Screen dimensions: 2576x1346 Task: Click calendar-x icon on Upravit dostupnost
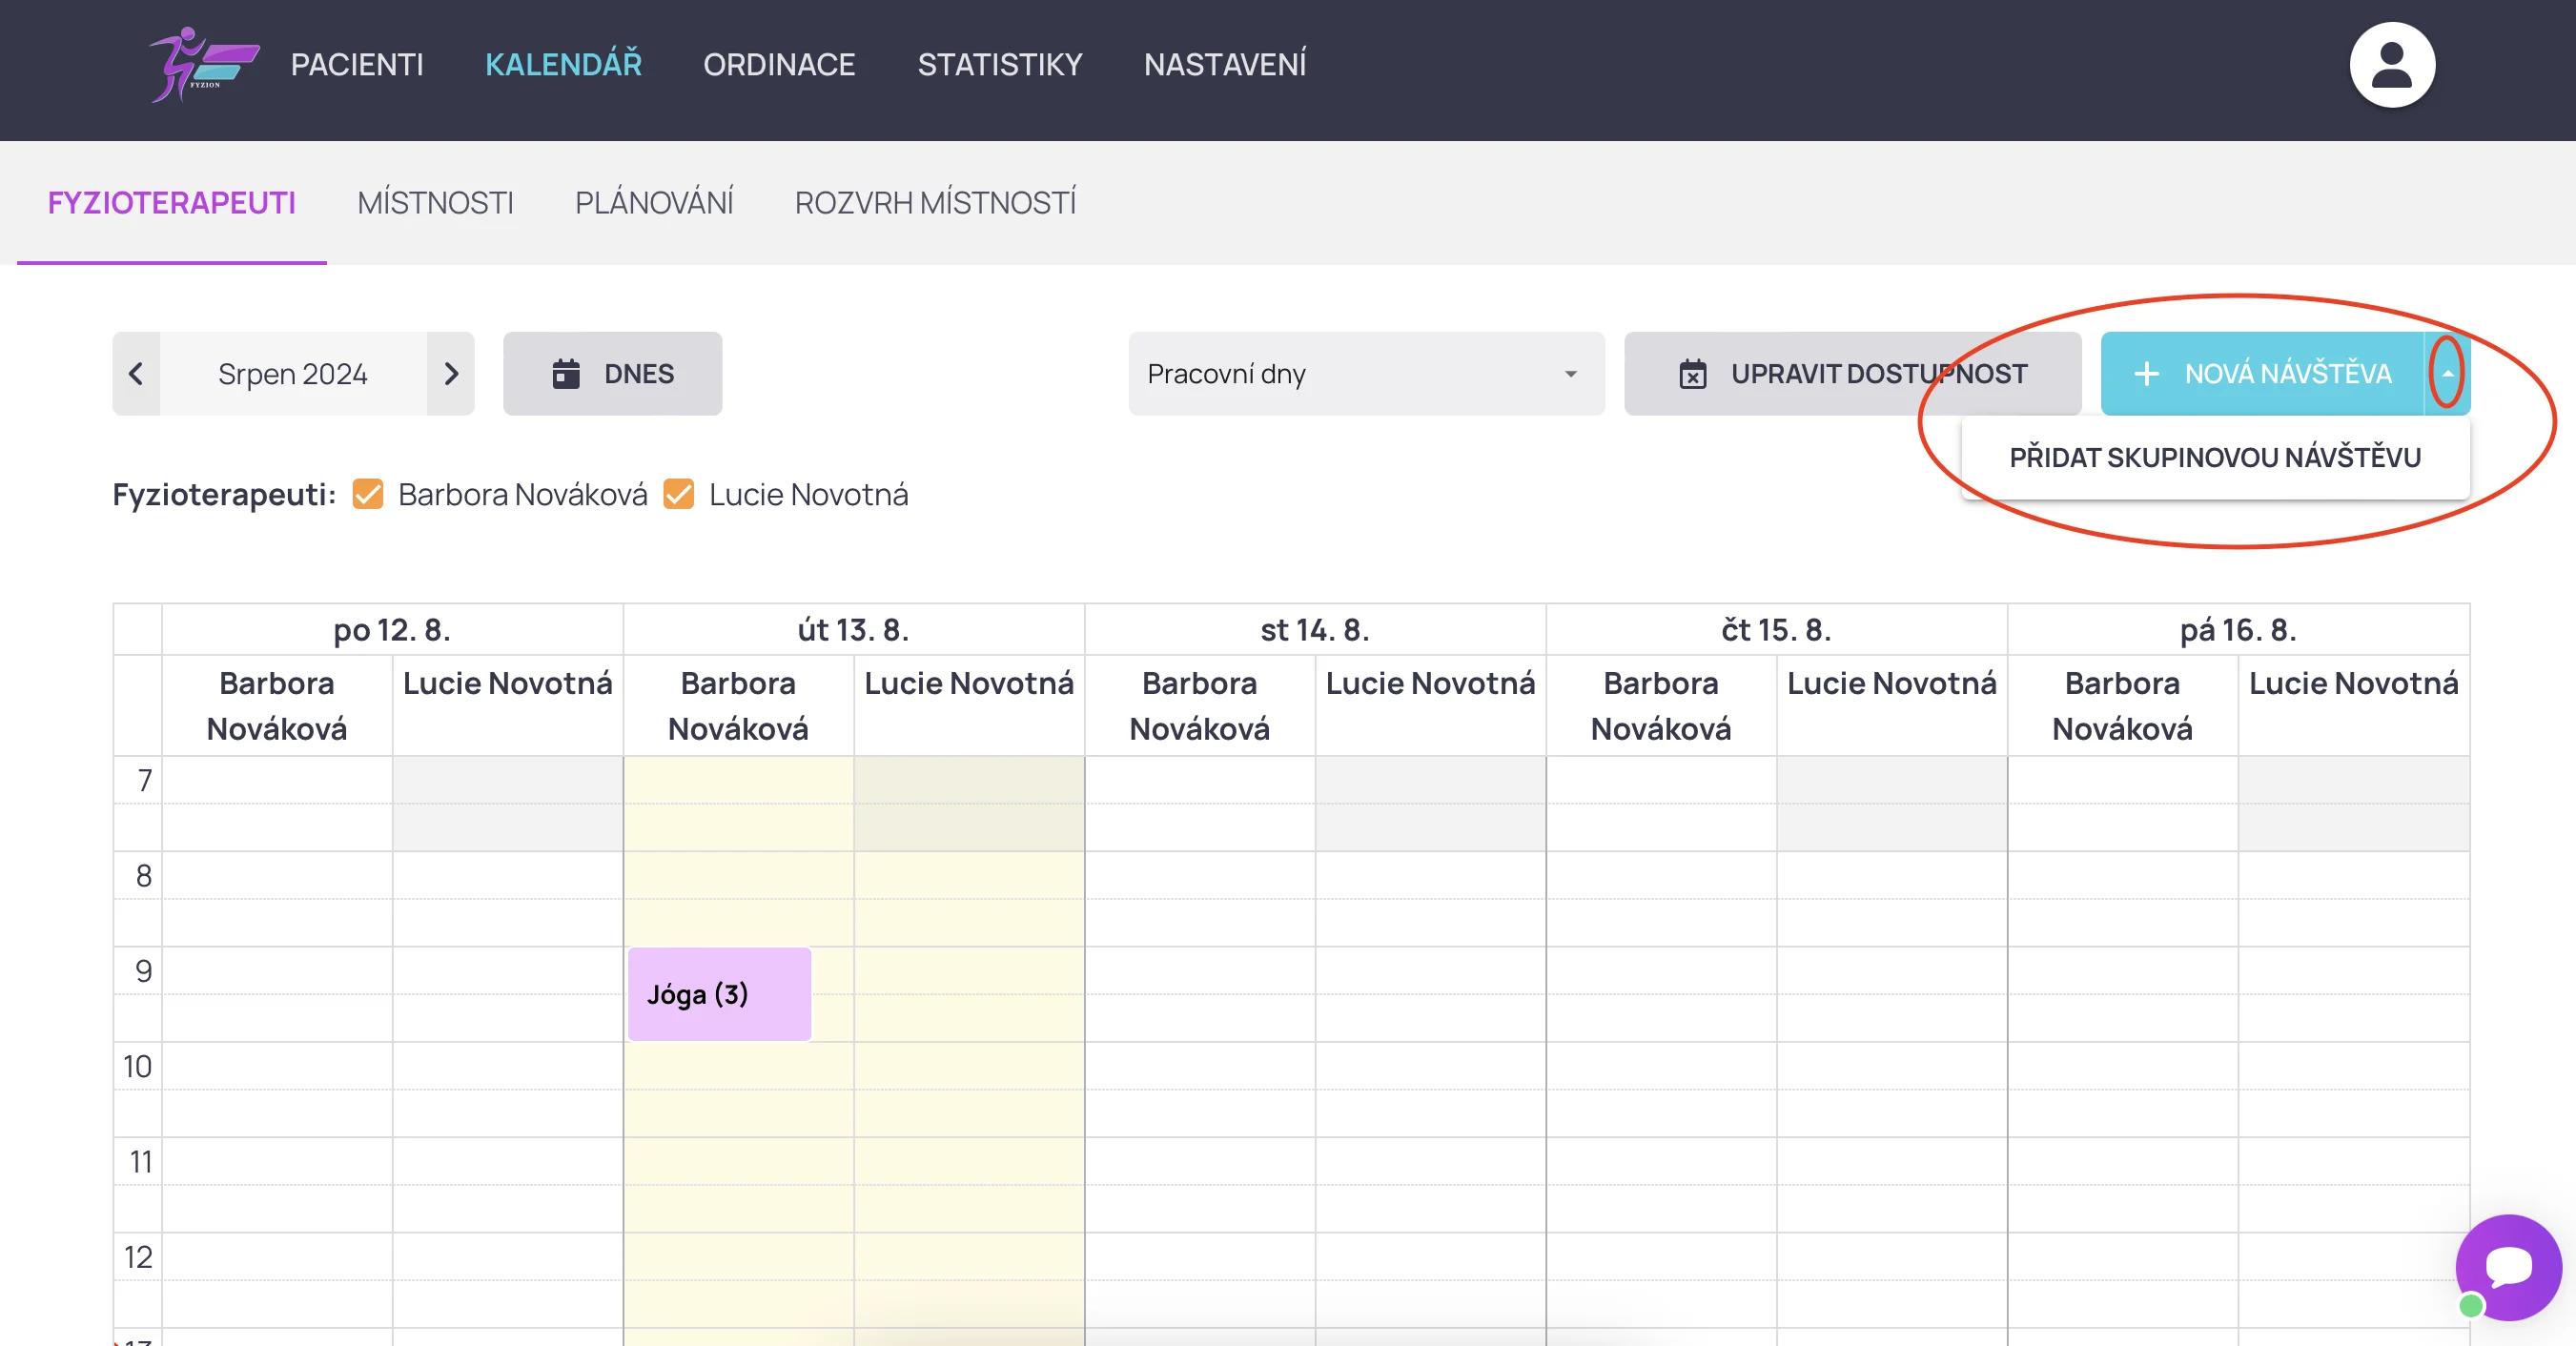coord(1692,374)
